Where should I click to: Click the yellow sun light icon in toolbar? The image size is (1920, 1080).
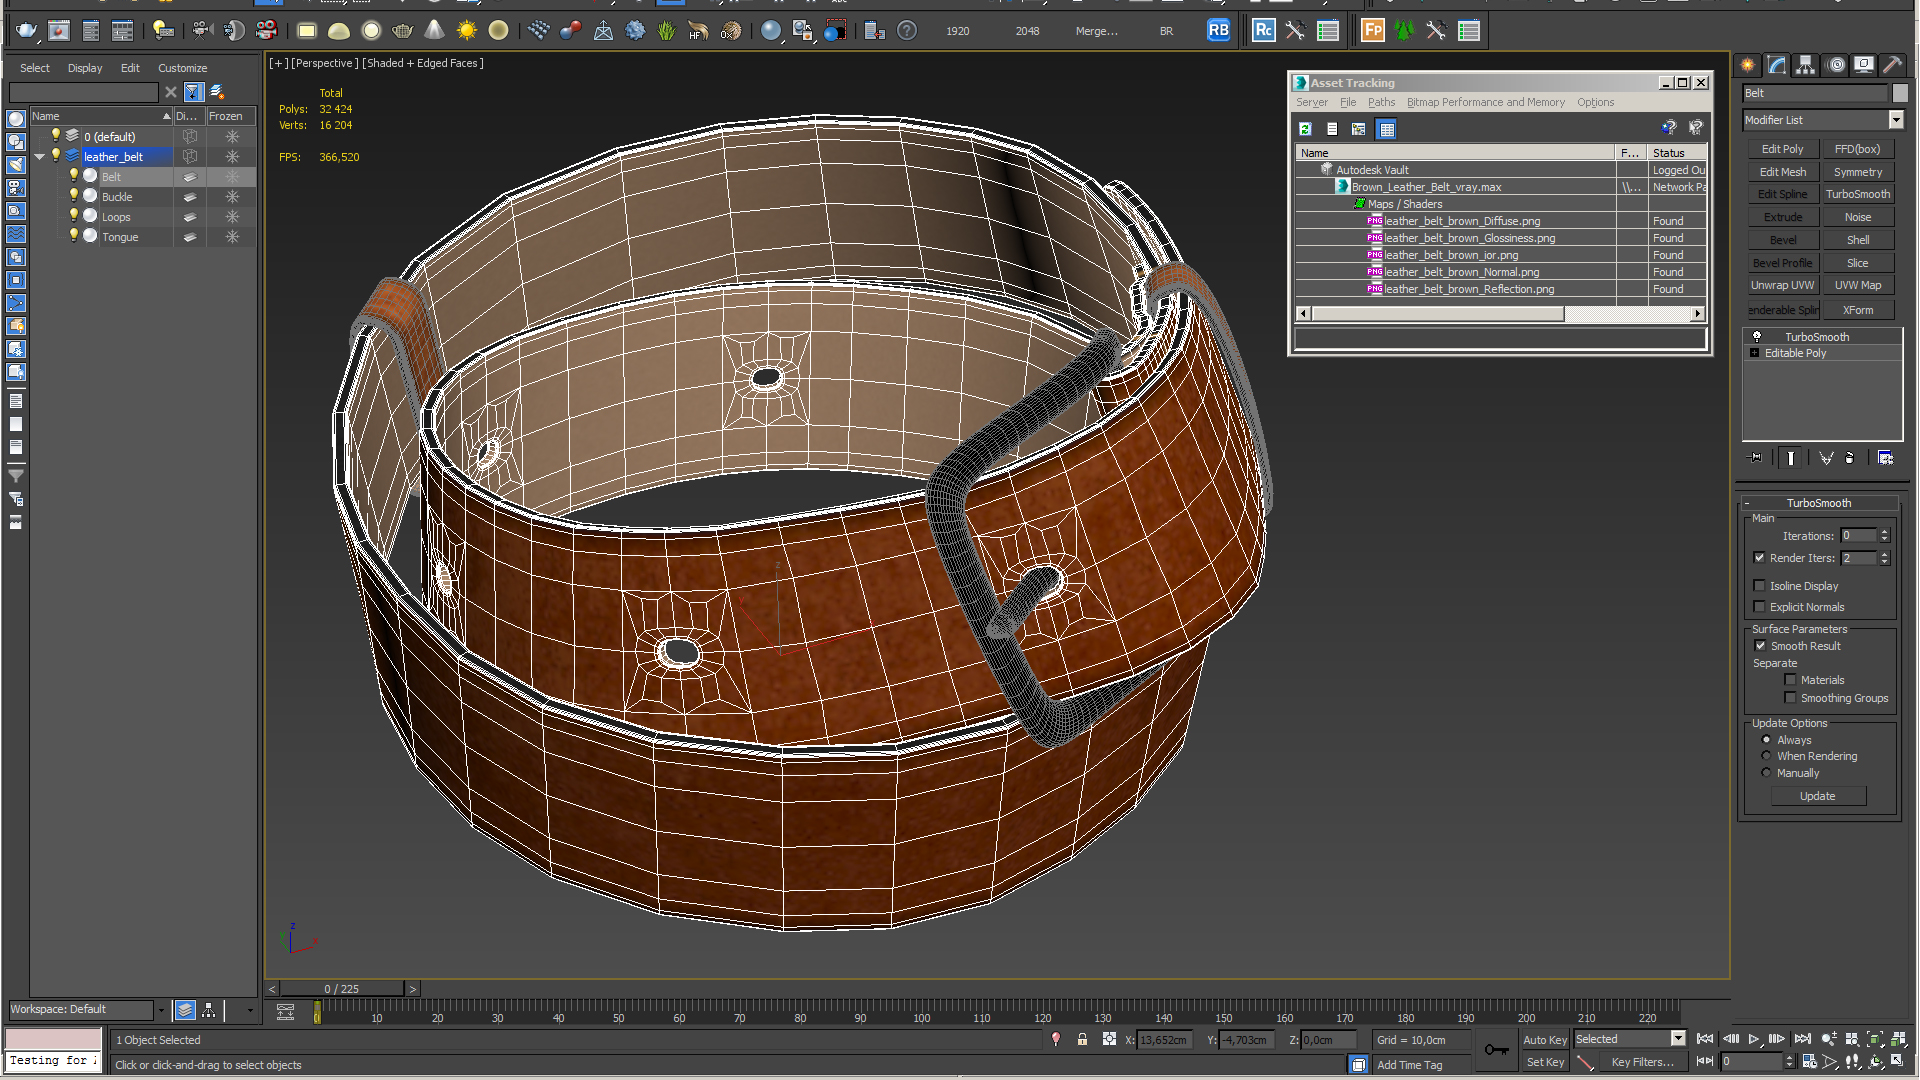click(466, 31)
